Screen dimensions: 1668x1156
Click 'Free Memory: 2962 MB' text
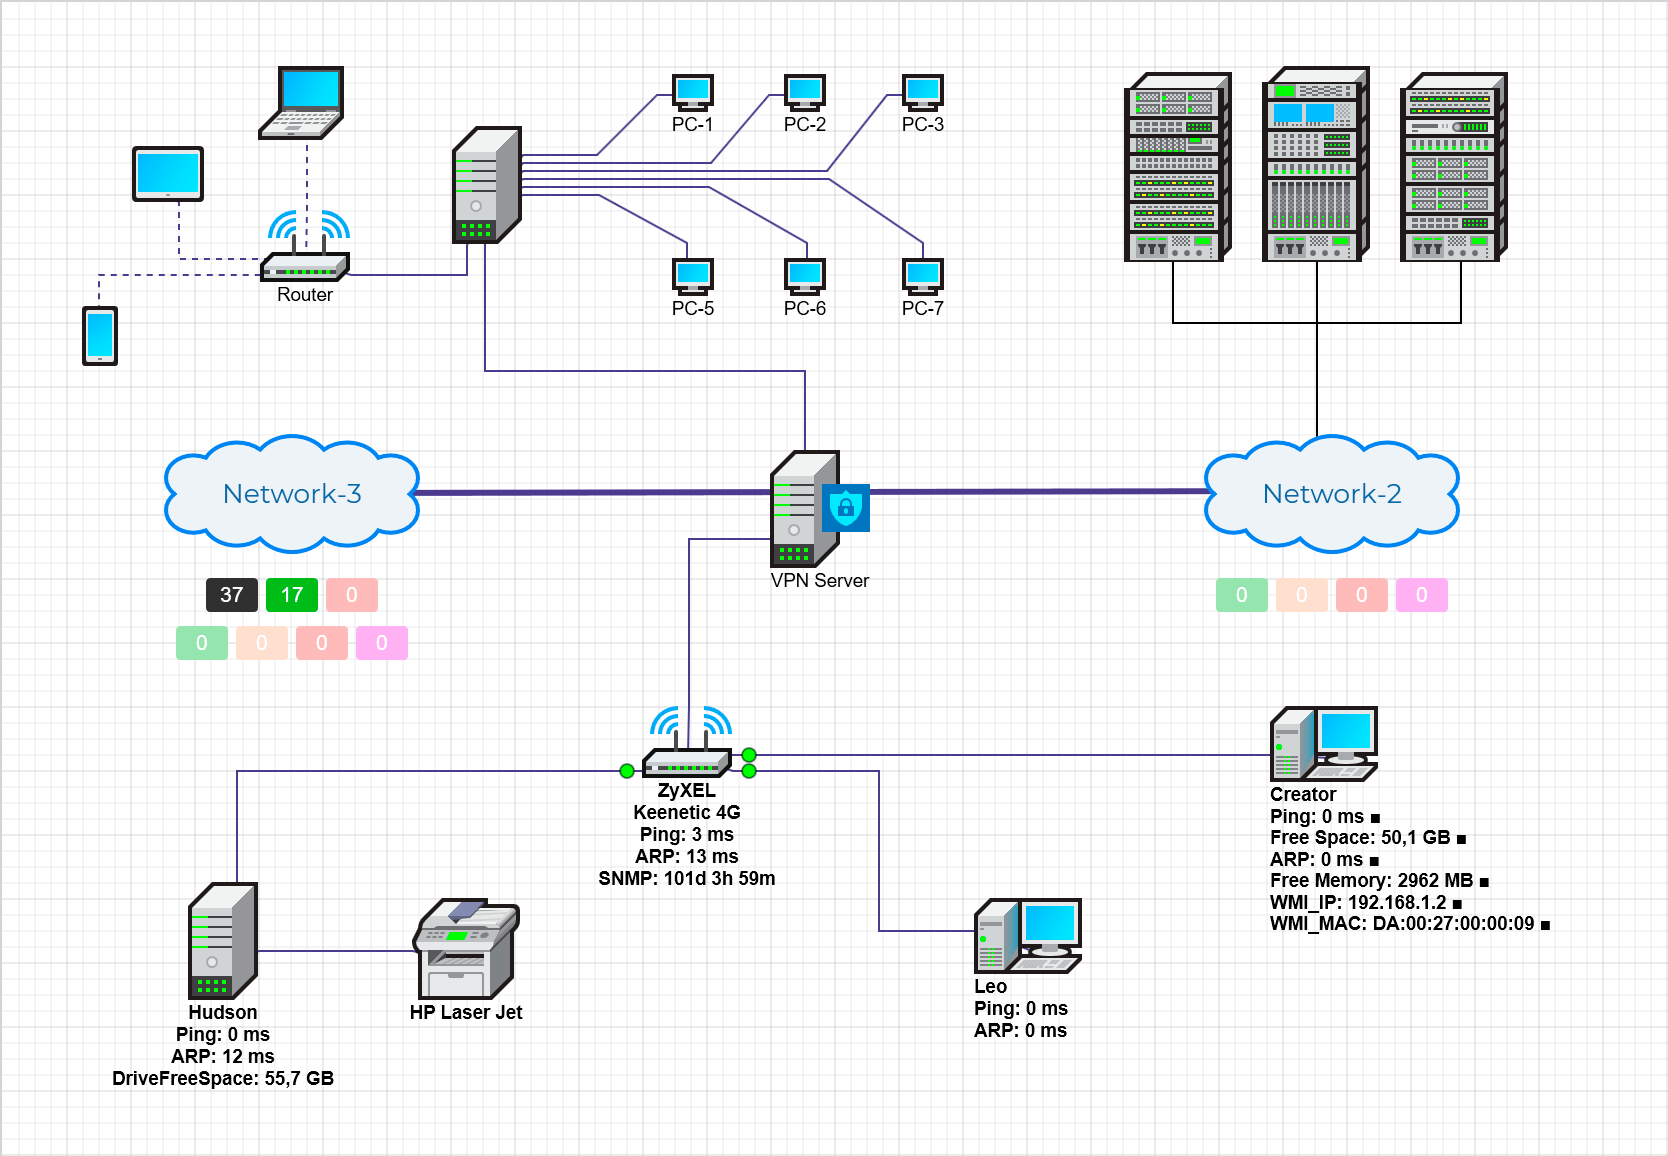pos(1372,880)
